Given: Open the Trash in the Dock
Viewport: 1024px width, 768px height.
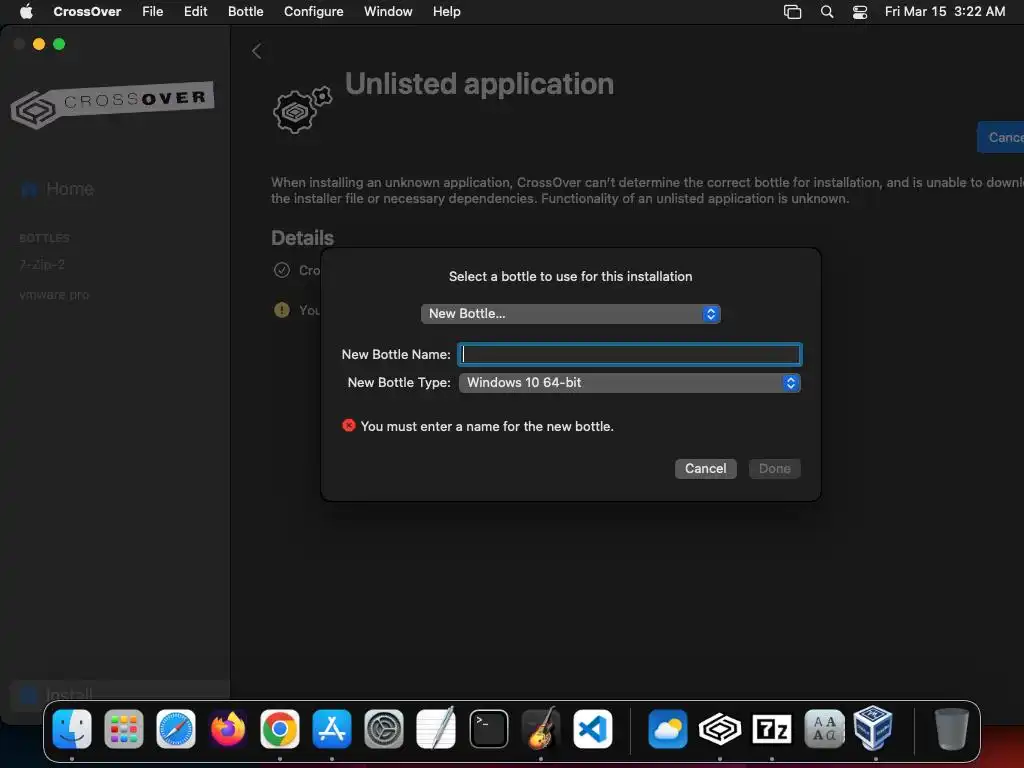Looking at the screenshot, I should [952, 729].
